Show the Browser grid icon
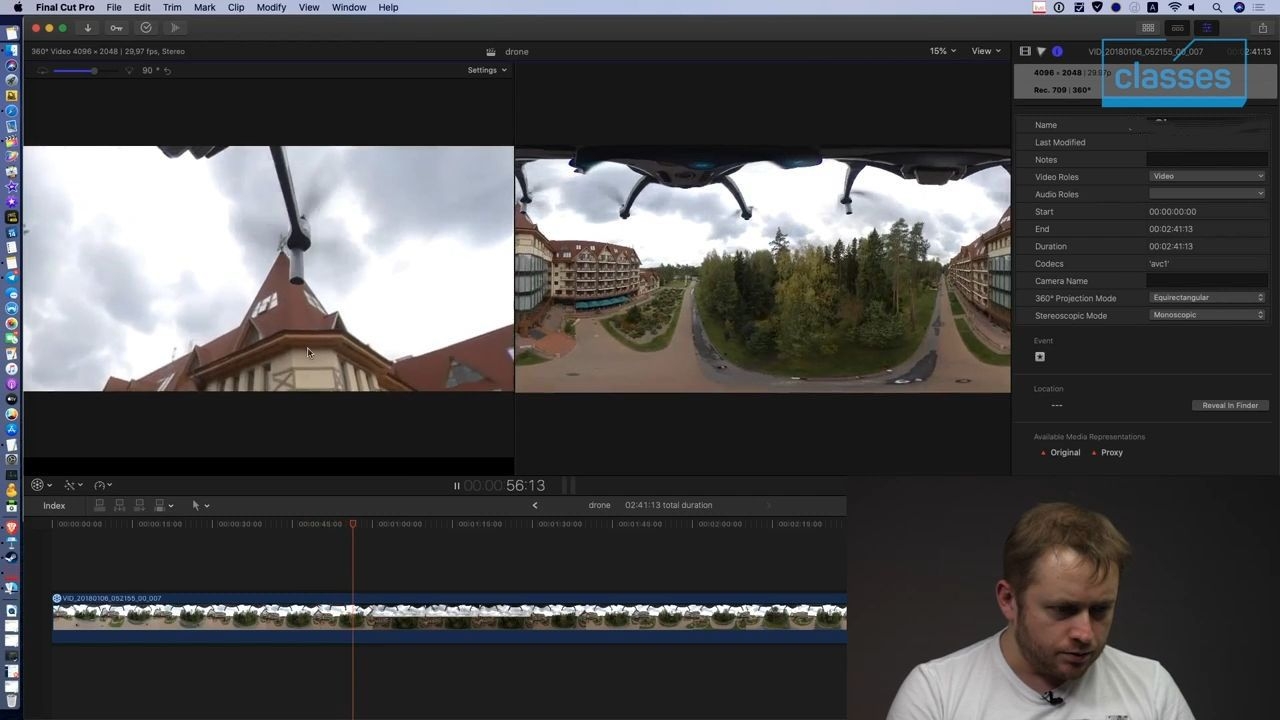 (1148, 28)
